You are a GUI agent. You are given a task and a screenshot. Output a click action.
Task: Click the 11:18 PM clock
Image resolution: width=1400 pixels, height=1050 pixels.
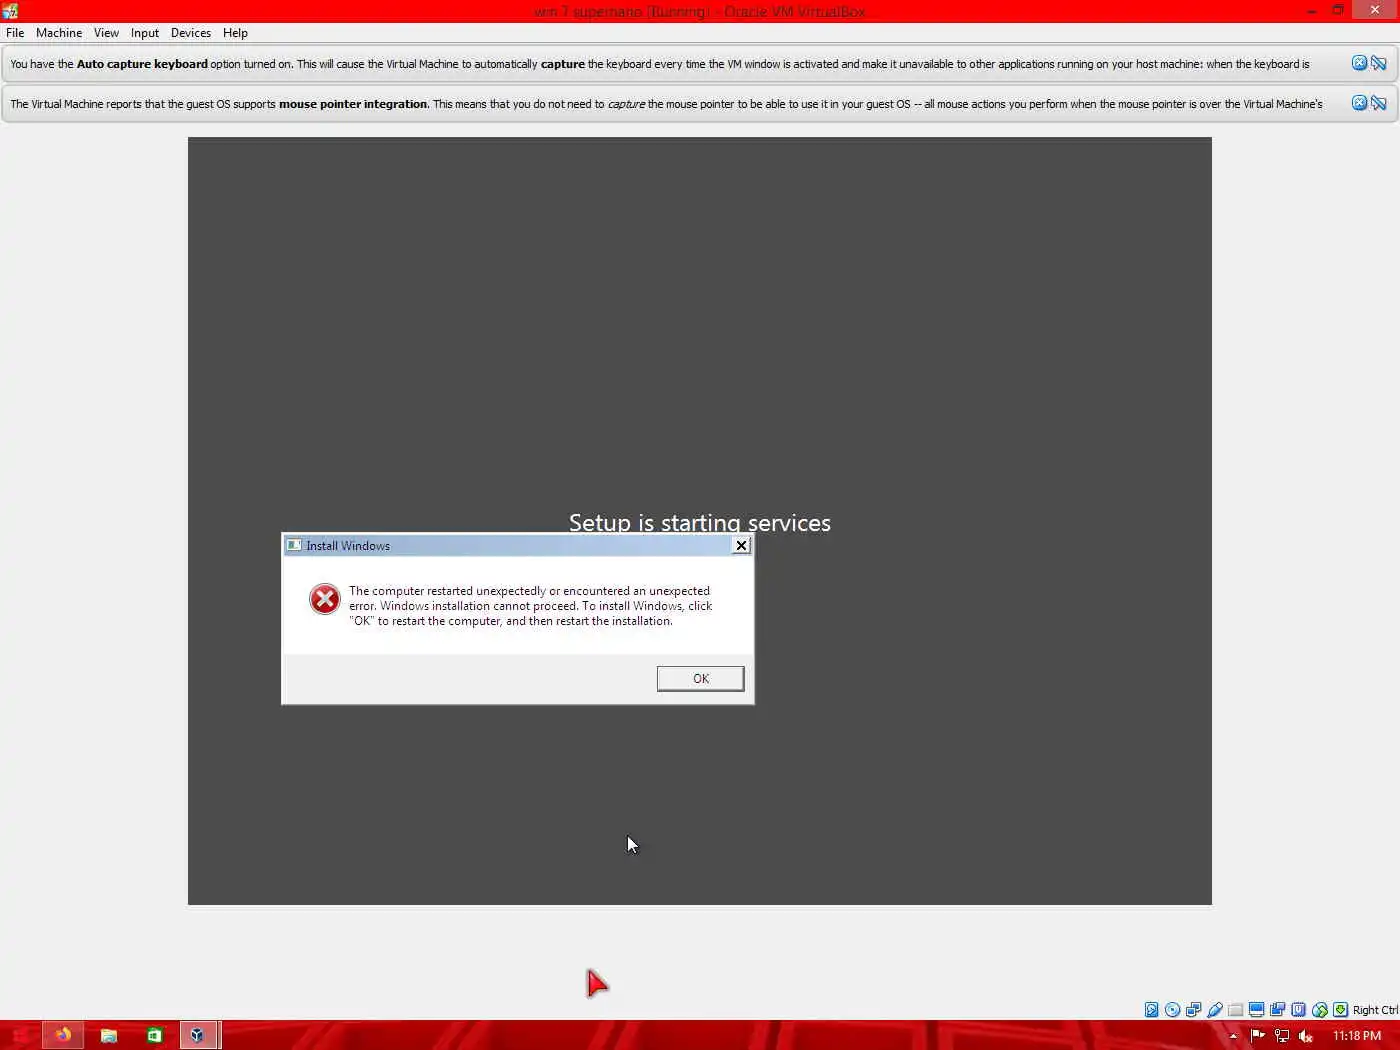pos(1357,1036)
